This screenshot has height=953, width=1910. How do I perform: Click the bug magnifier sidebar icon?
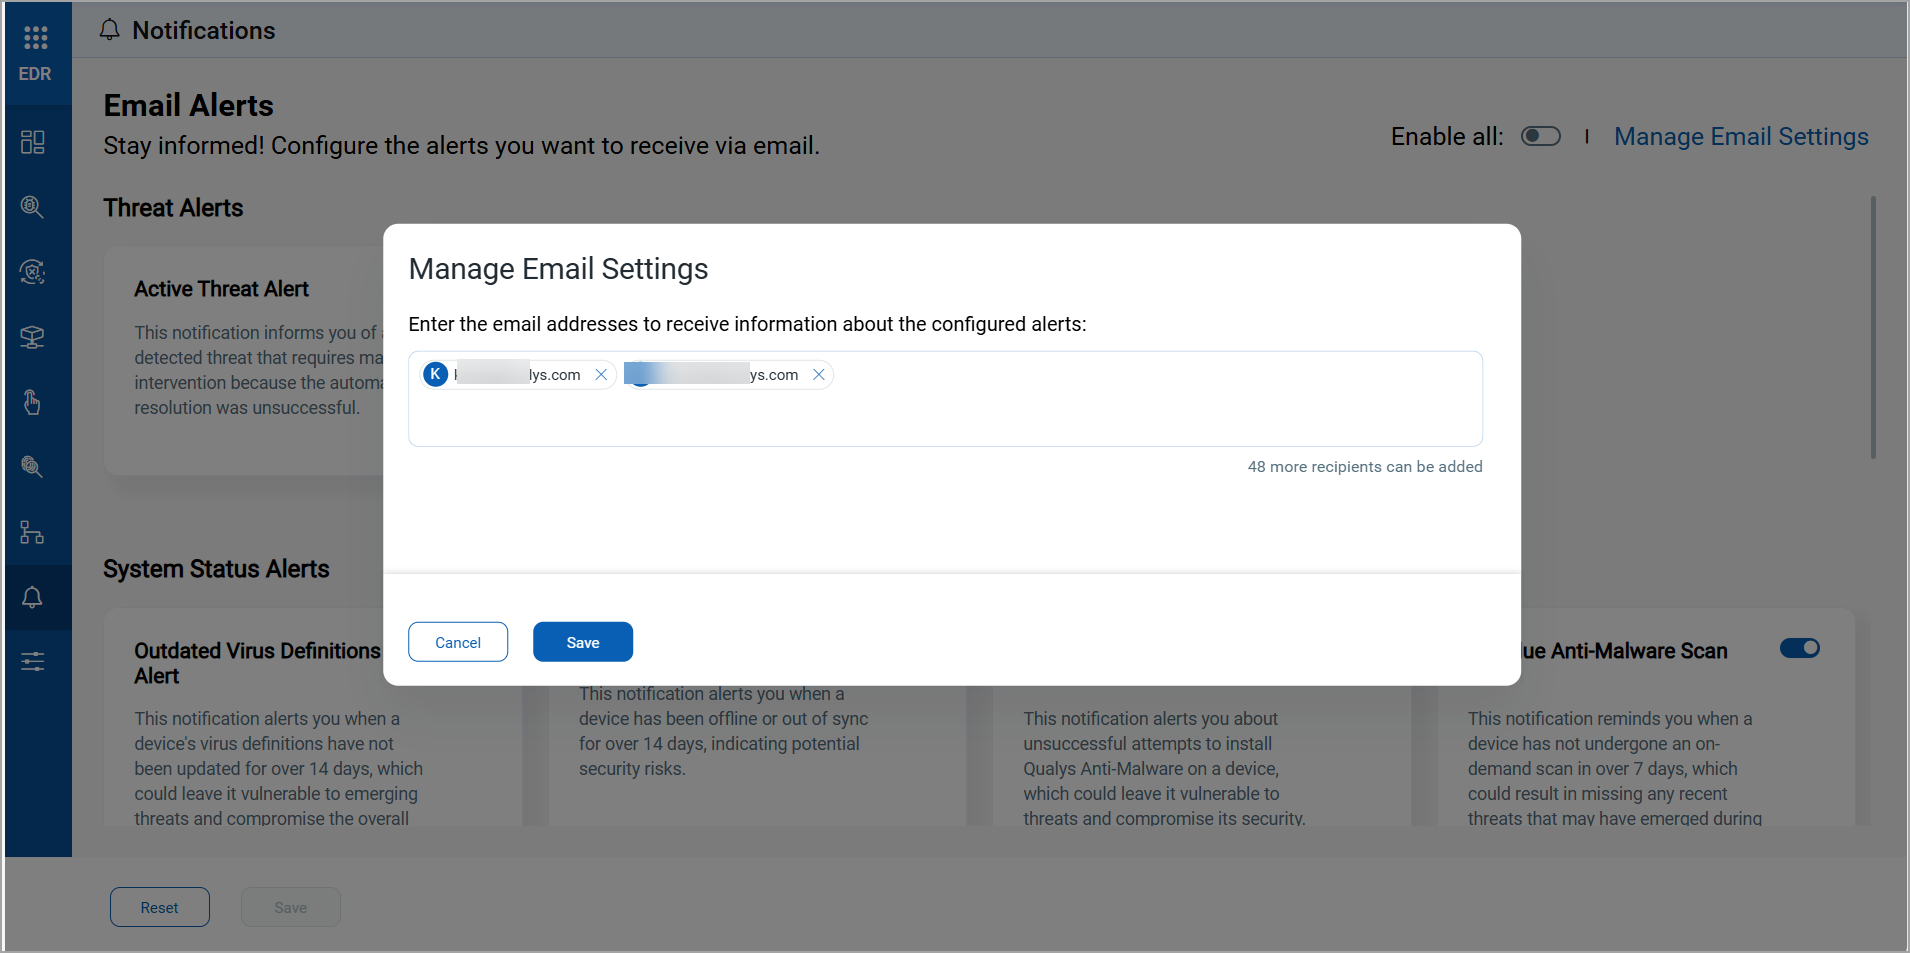pyautogui.click(x=32, y=207)
